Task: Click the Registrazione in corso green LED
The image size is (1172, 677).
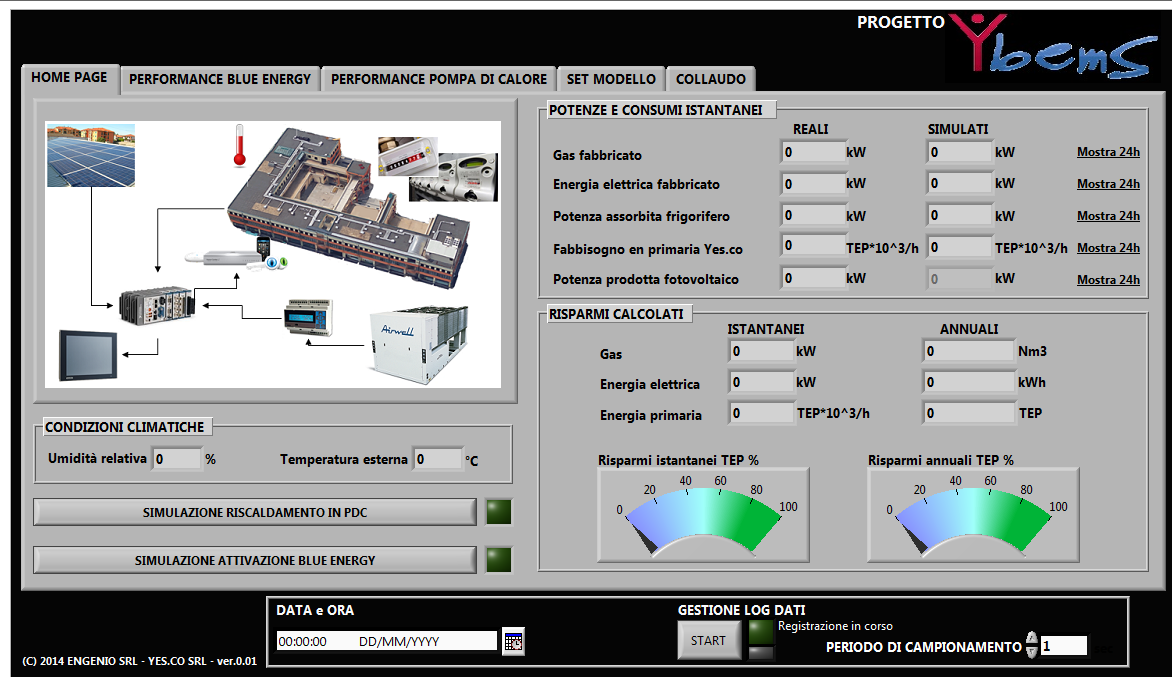Action: coord(761,631)
